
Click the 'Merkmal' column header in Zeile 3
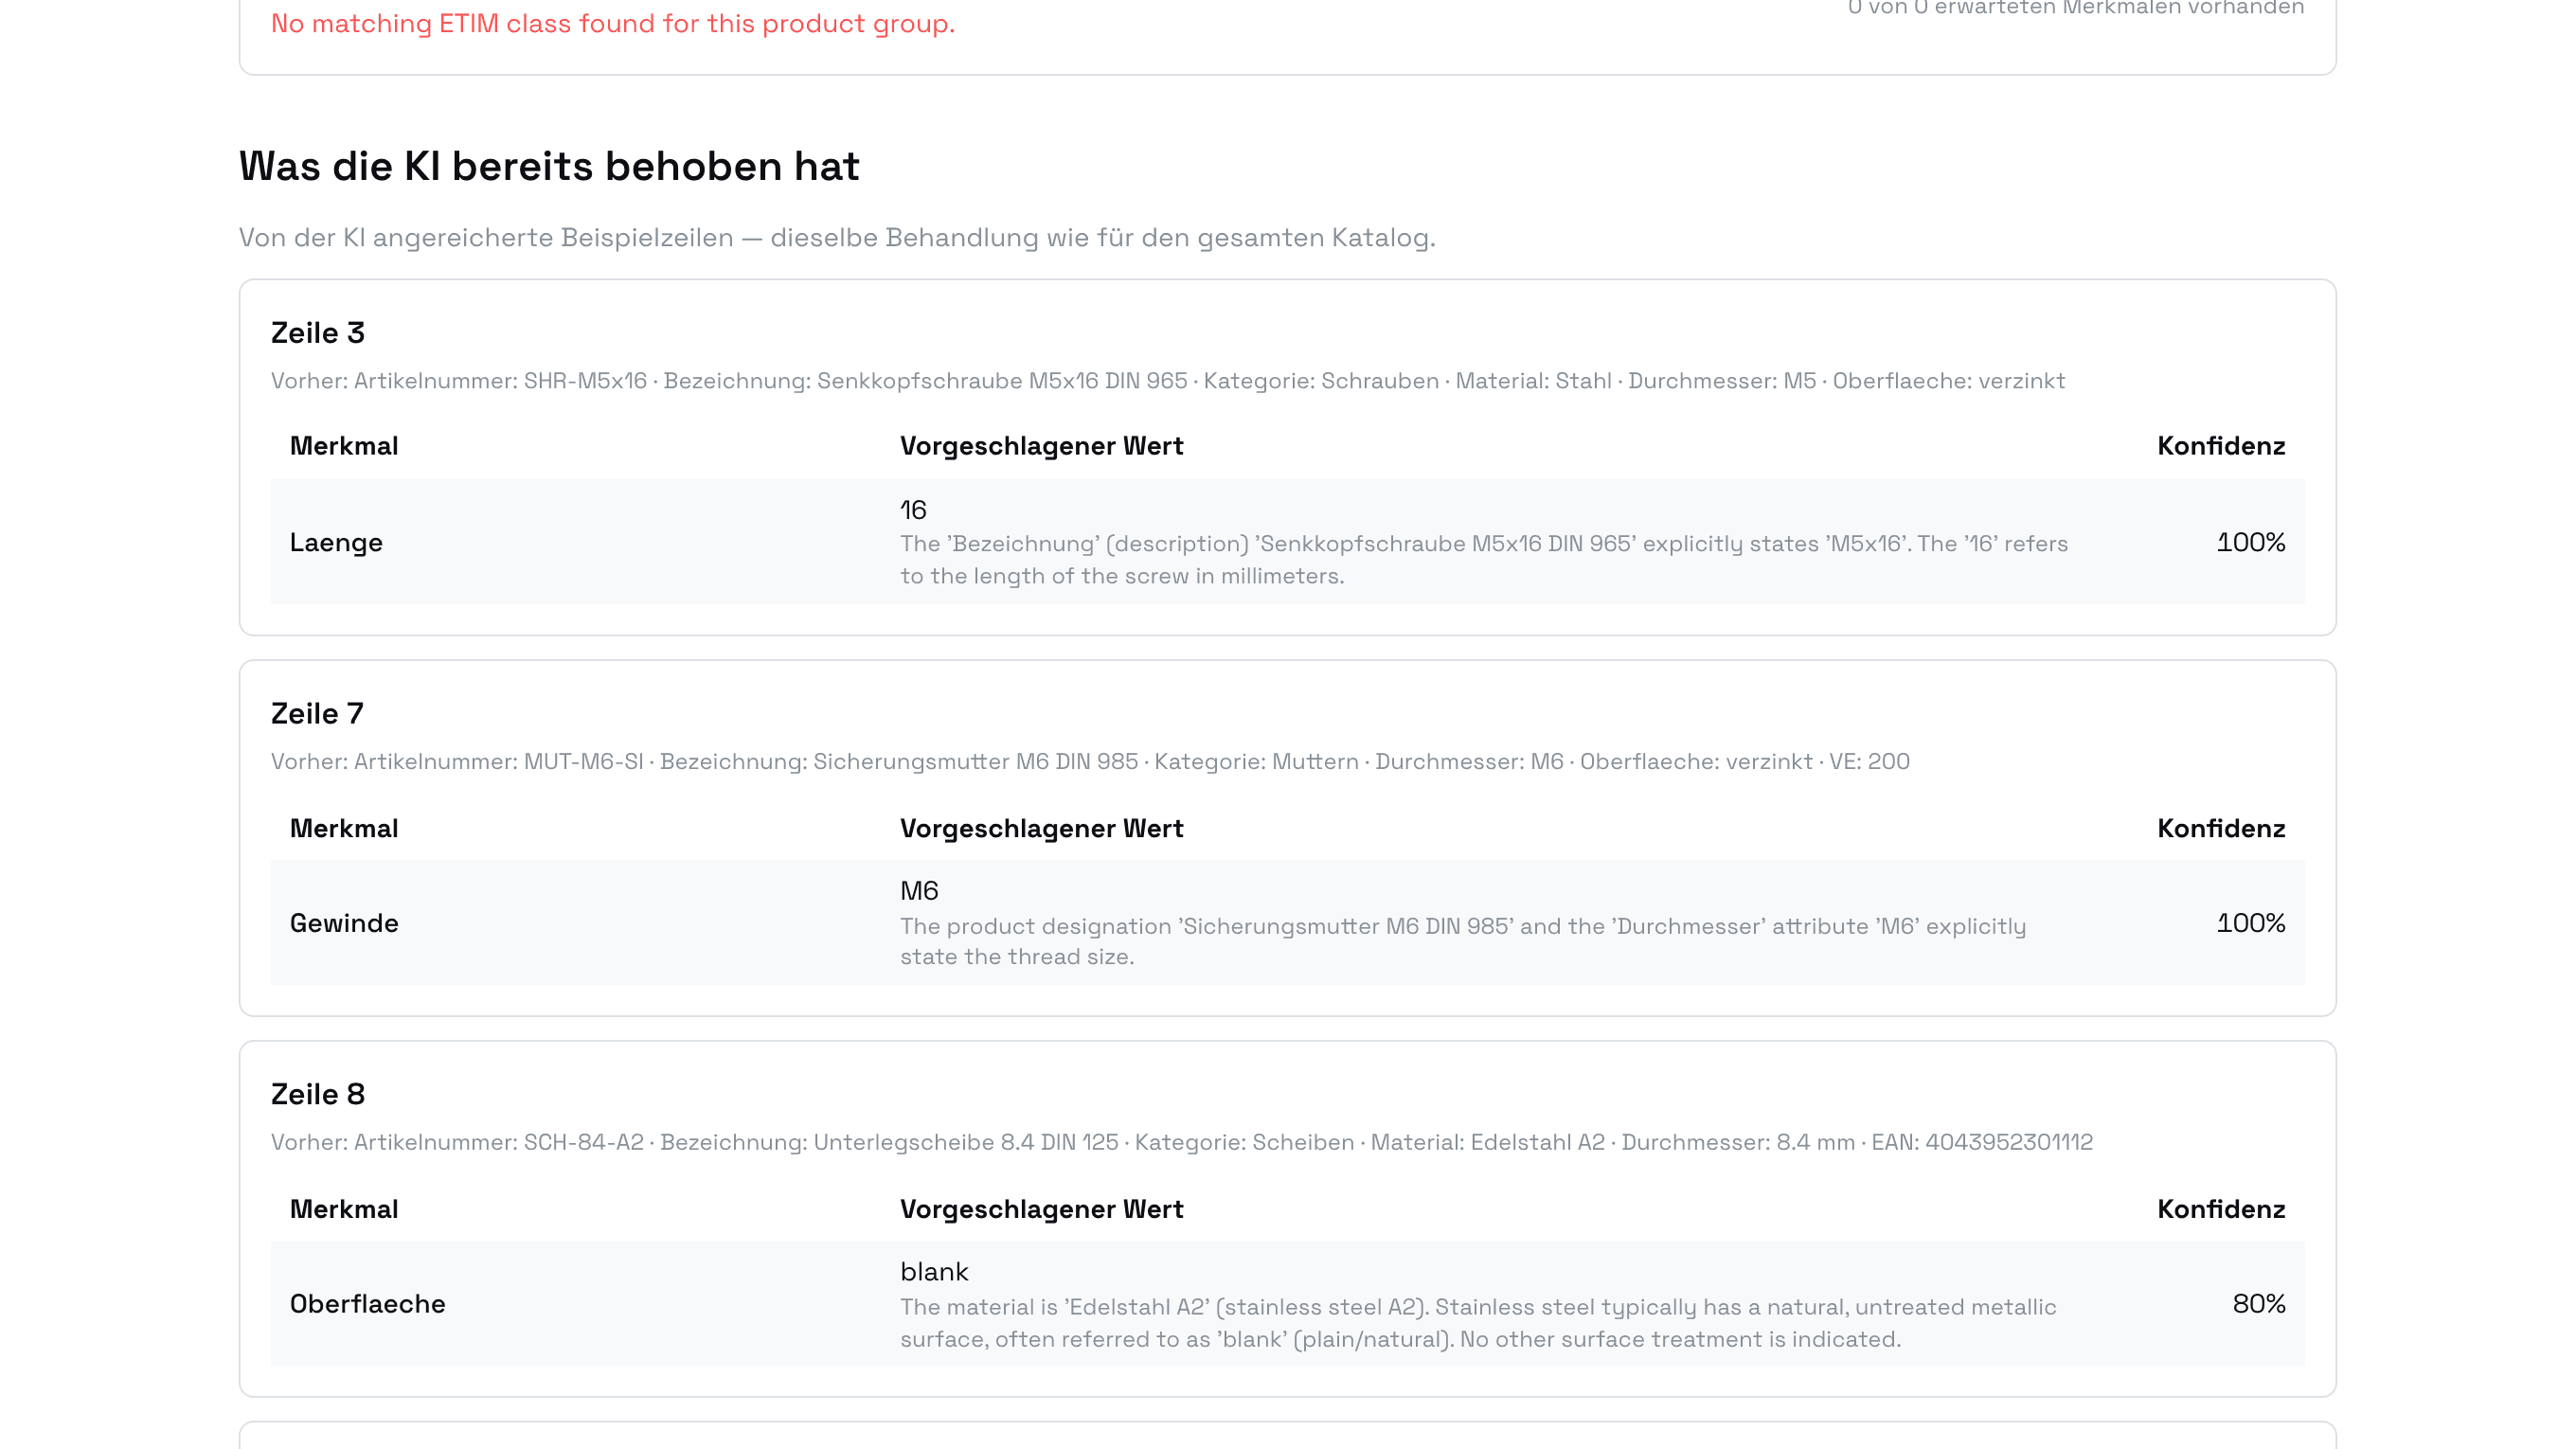click(344, 446)
